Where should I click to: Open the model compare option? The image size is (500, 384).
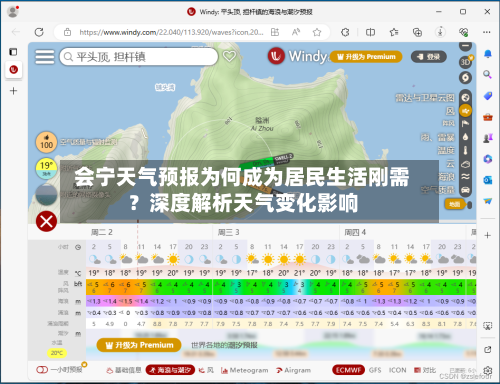(425, 370)
